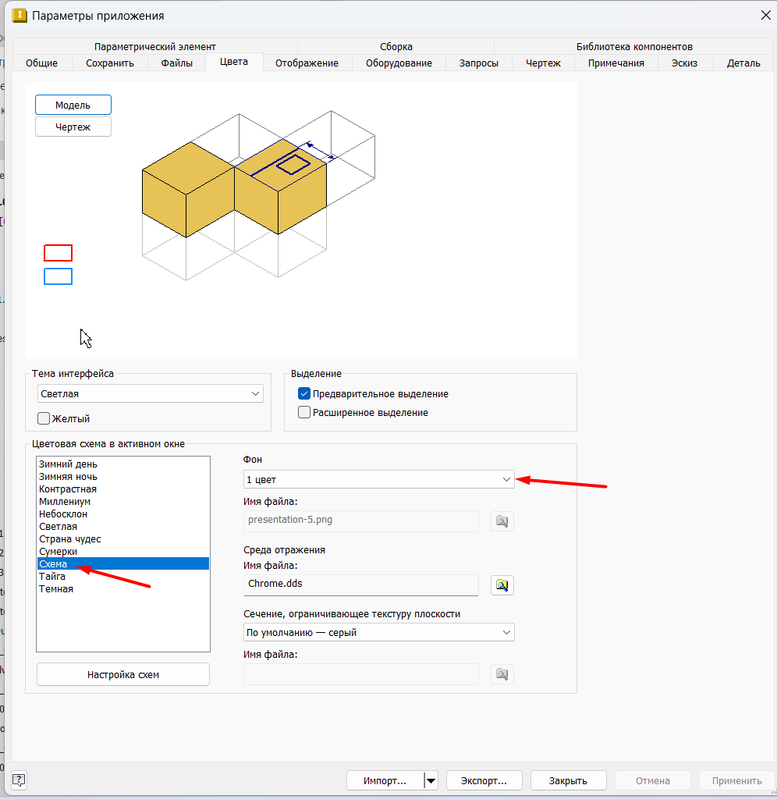
Task: Open the section texture dropdown По умолчанию — серый
Action: 379,632
